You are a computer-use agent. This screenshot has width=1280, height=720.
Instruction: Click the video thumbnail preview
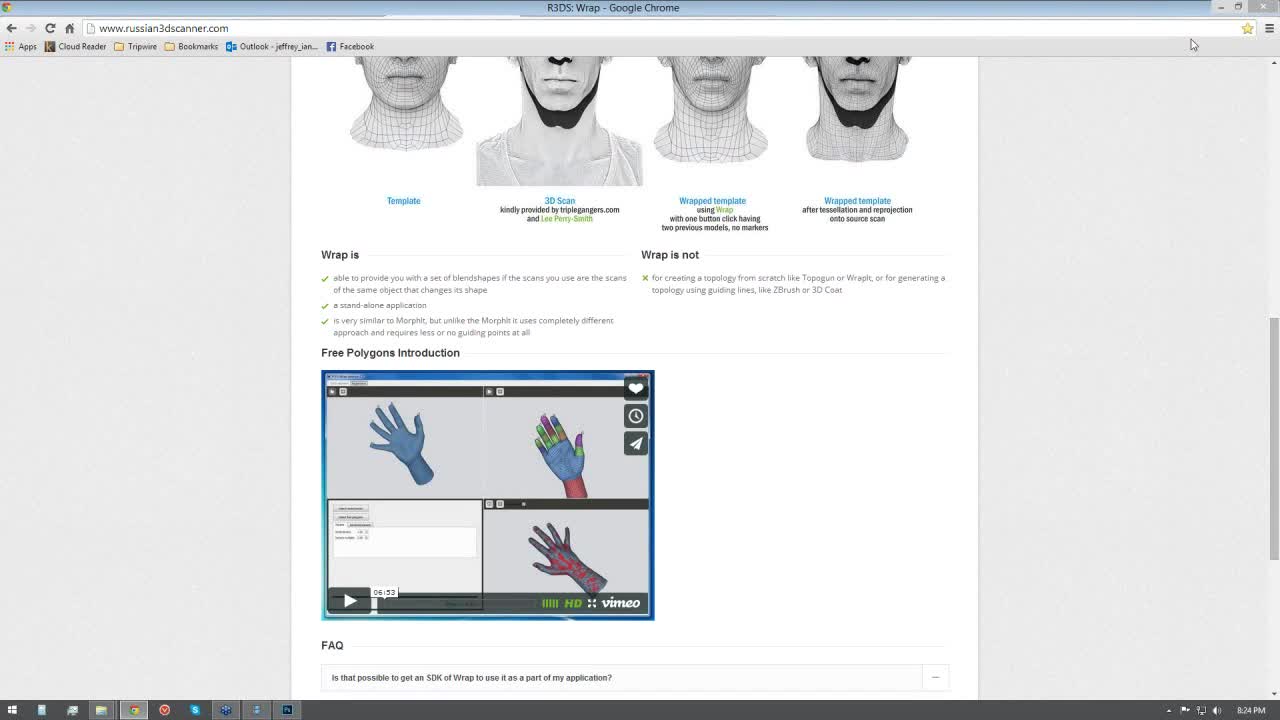point(488,495)
